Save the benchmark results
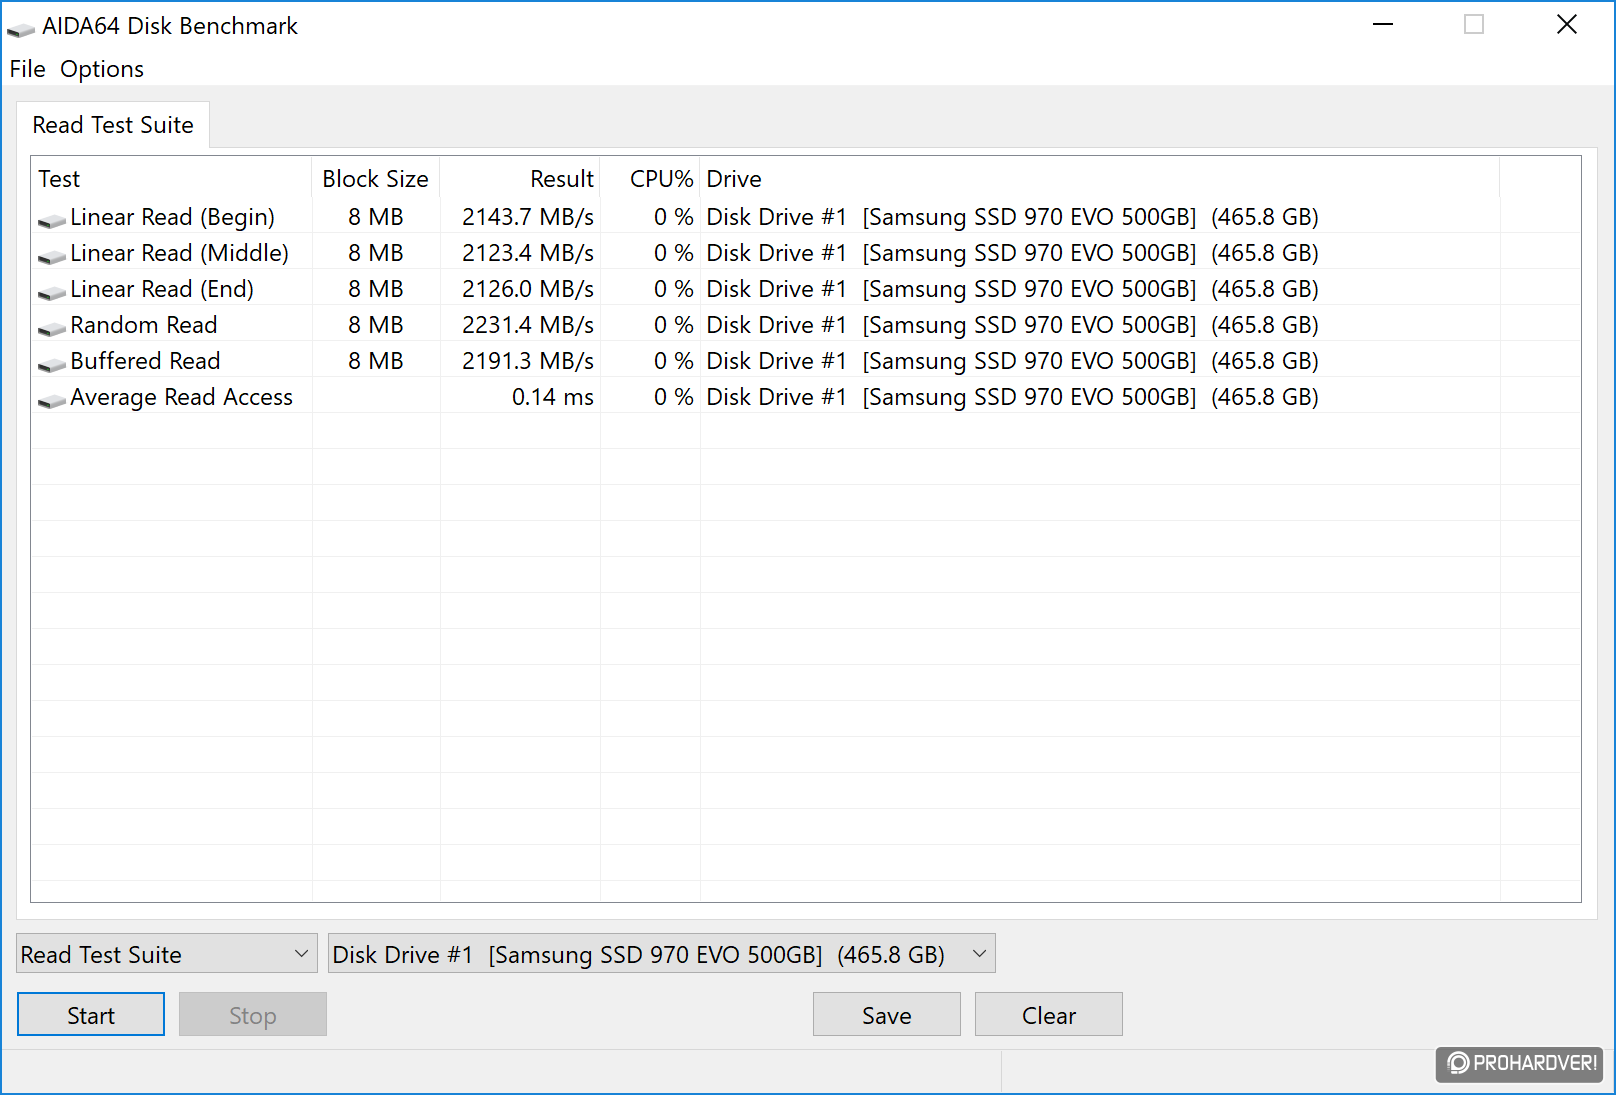The width and height of the screenshot is (1616, 1095). pyautogui.click(x=887, y=1015)
